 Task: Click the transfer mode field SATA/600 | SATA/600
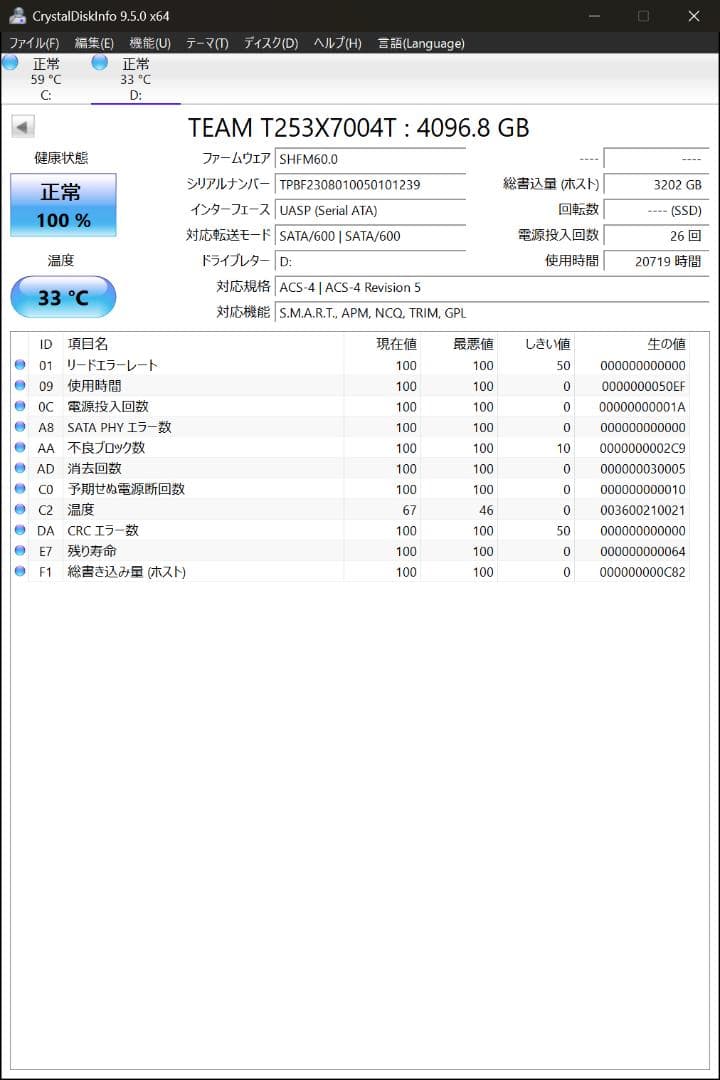[x=370, y=236]
